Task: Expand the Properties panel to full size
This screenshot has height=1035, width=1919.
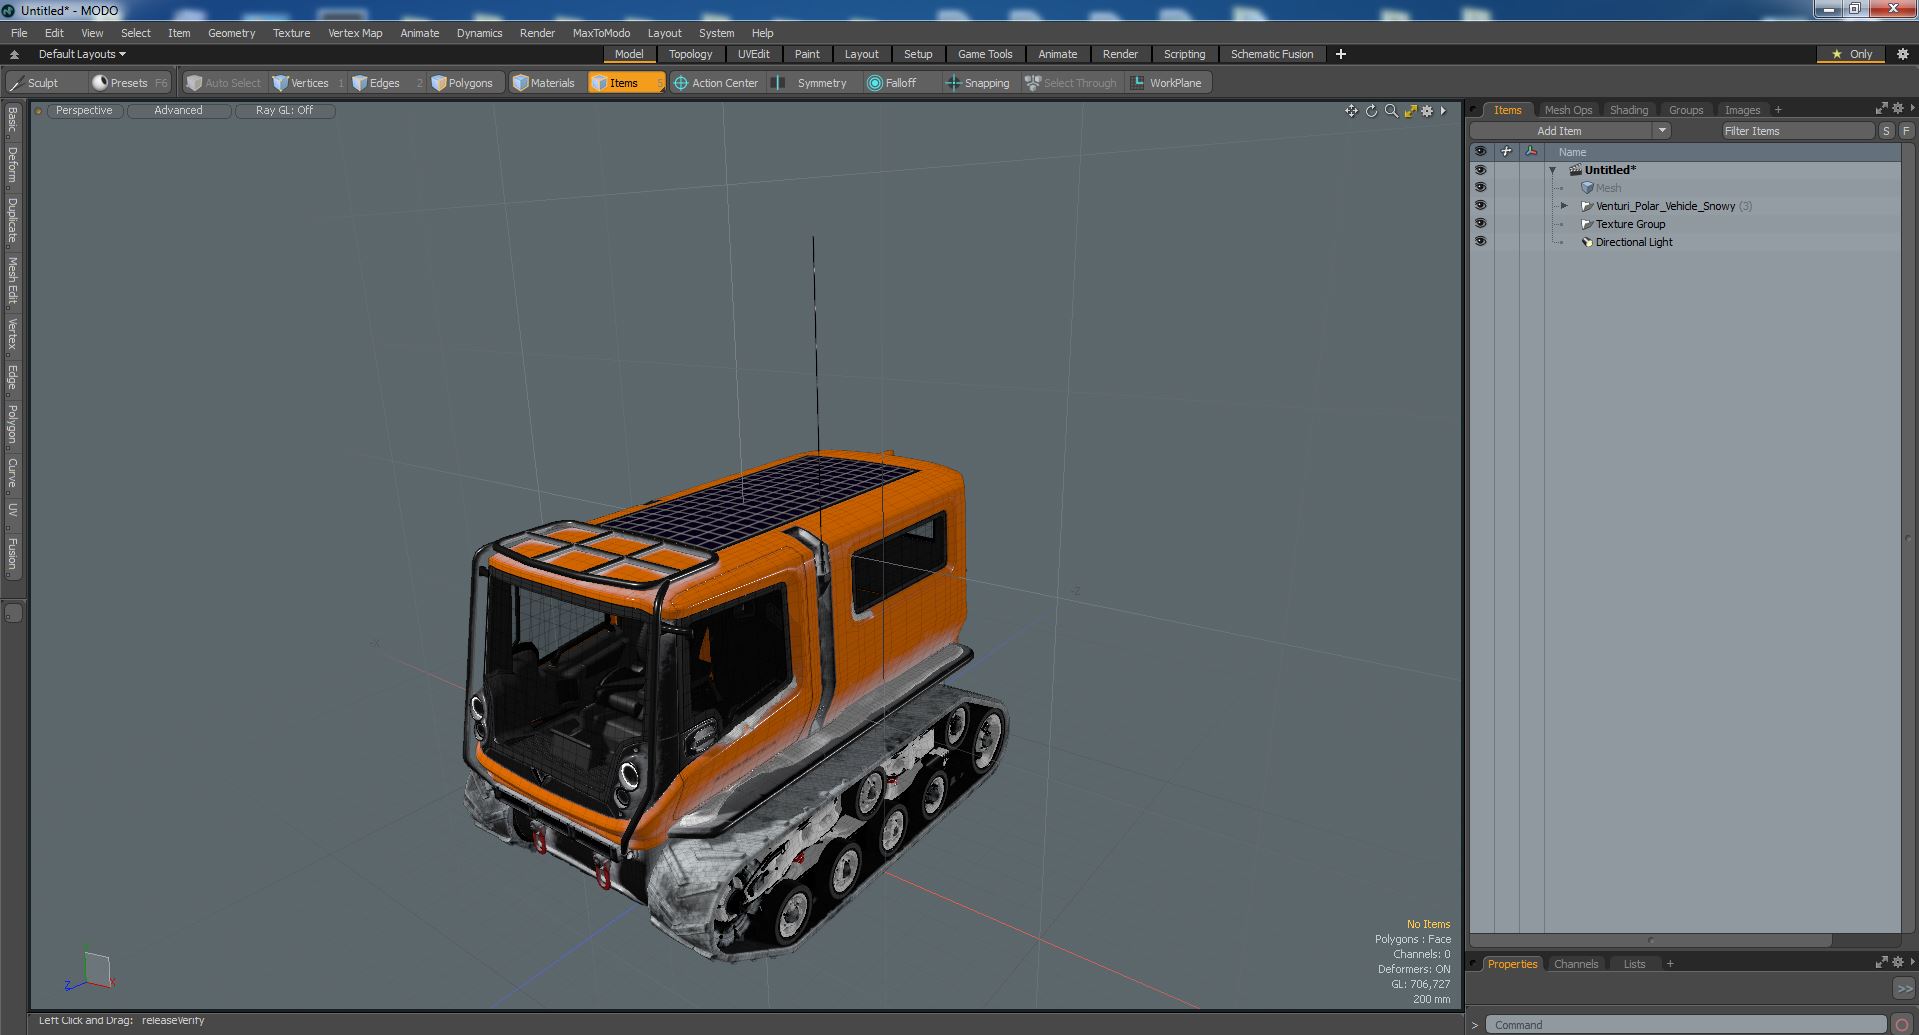Action: tap(1881, 963)
